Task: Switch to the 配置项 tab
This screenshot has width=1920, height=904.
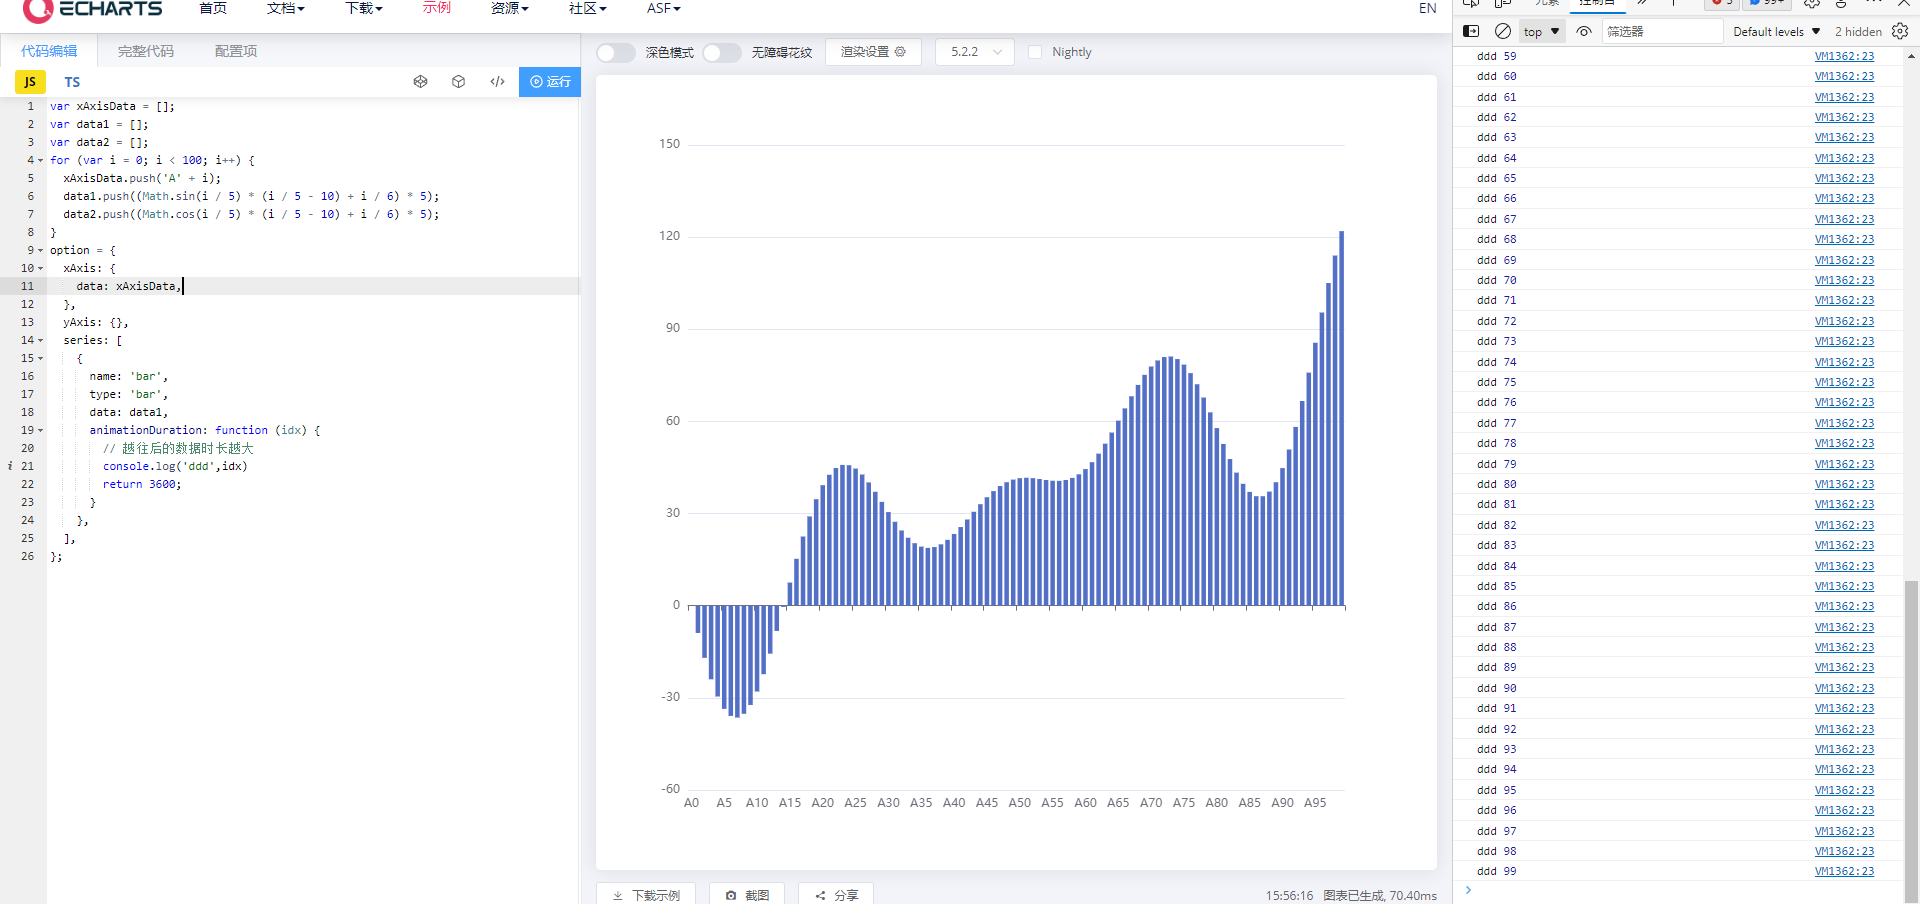Action: pos(236,51)
